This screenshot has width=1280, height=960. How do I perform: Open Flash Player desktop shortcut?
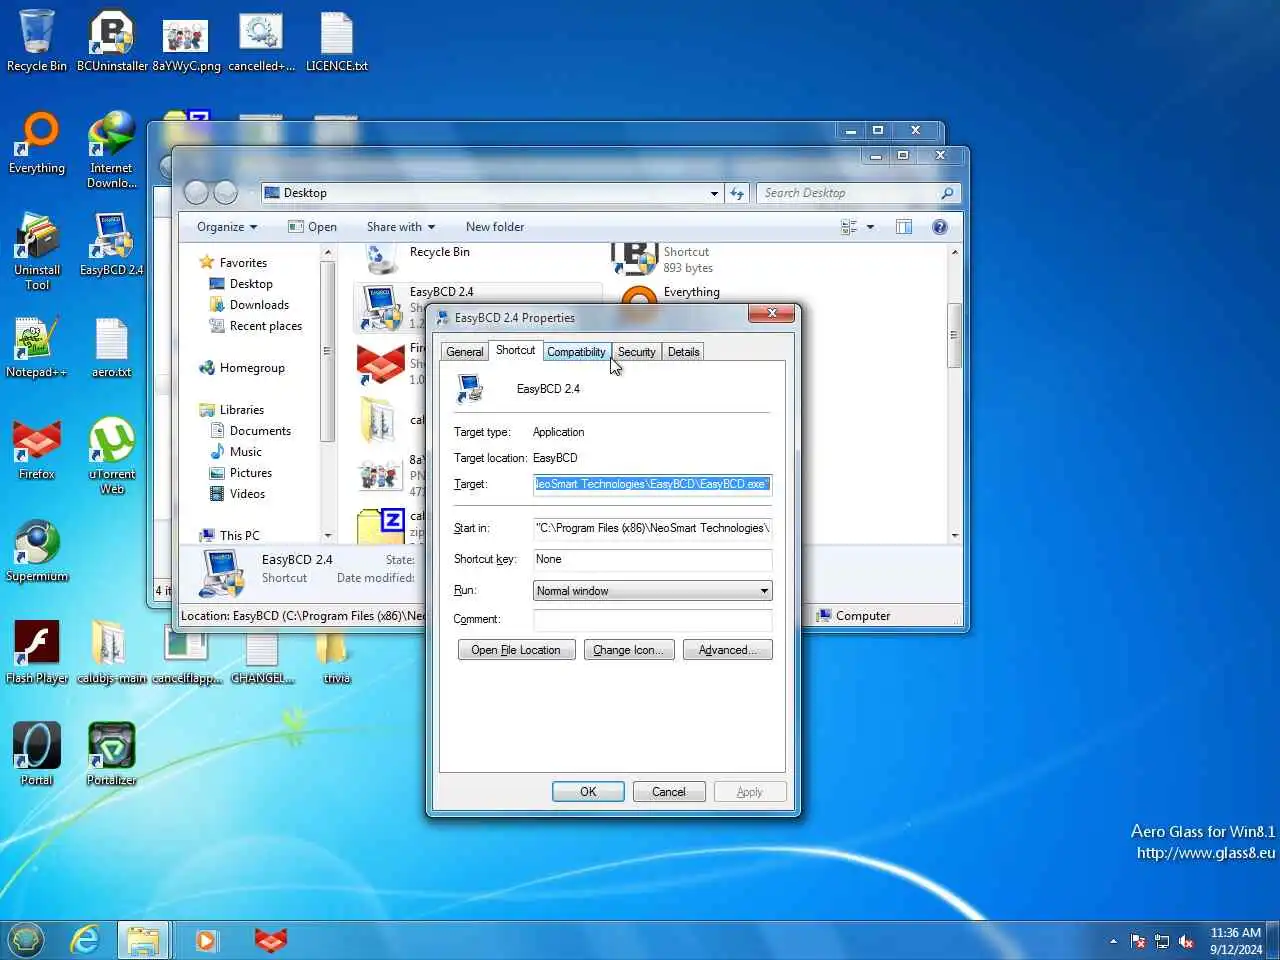point(37,652)
